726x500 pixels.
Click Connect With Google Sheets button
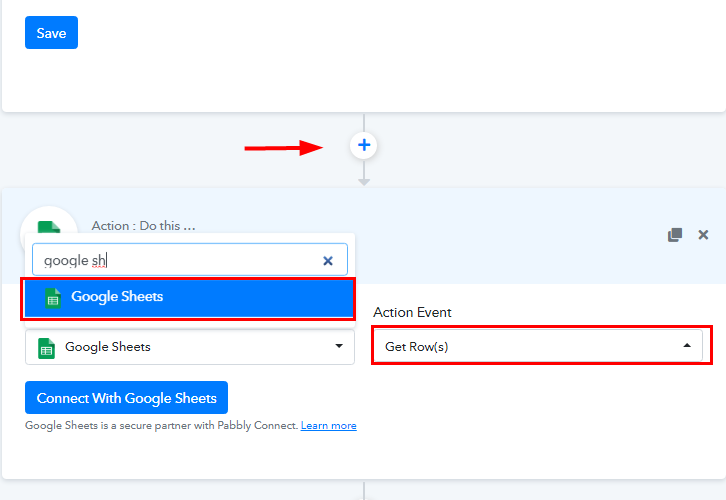coord(126,398)
